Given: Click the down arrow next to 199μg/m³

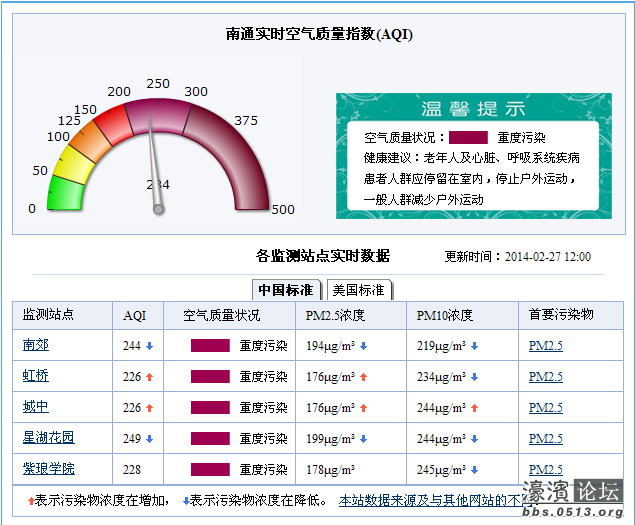Looking at the screenshot, I should pyautogui.click(x=363, y=439).
